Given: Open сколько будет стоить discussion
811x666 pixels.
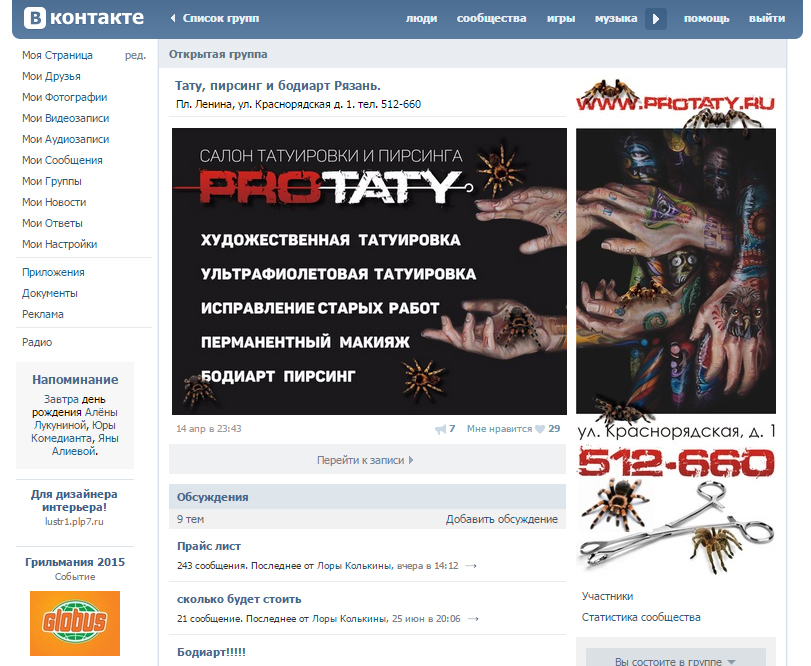Looking at the screenshot, I should (x=239, y=599).
